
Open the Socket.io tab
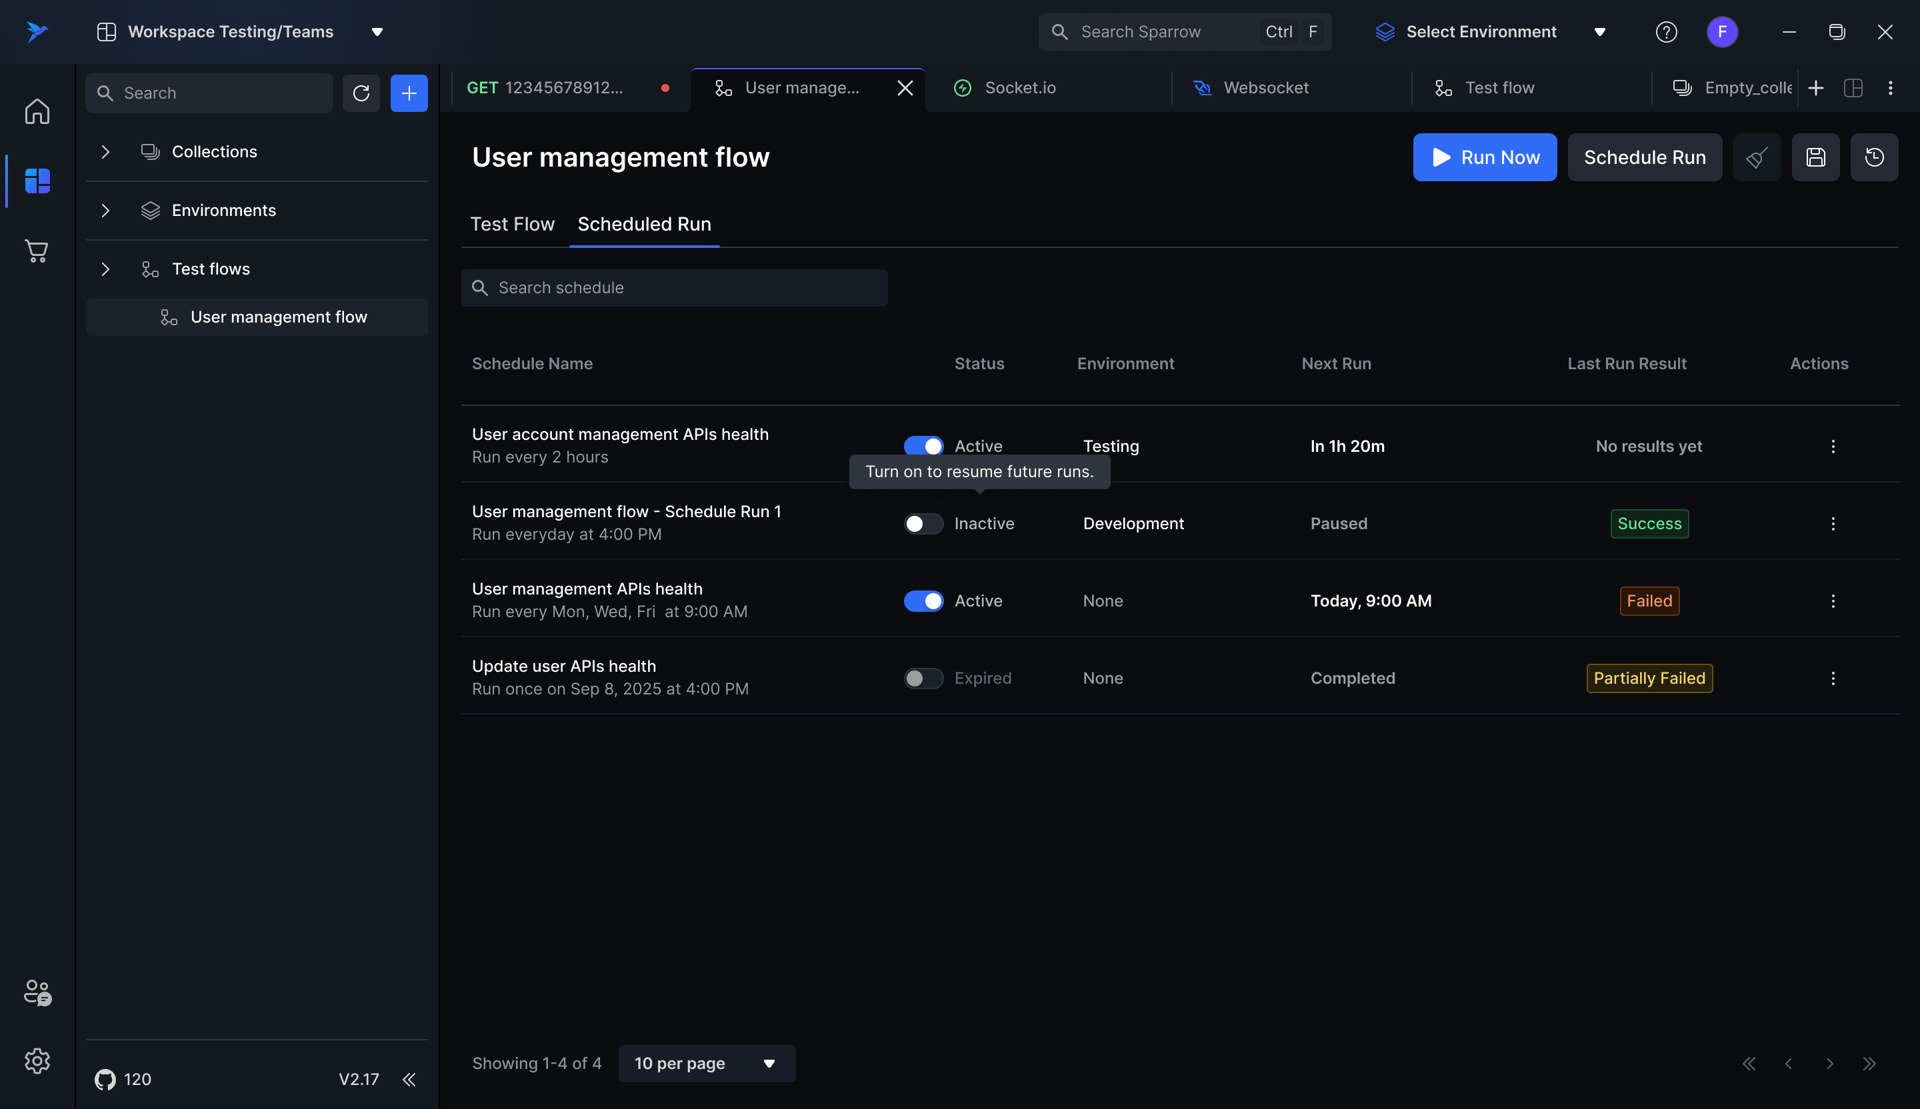[1020, 88]
